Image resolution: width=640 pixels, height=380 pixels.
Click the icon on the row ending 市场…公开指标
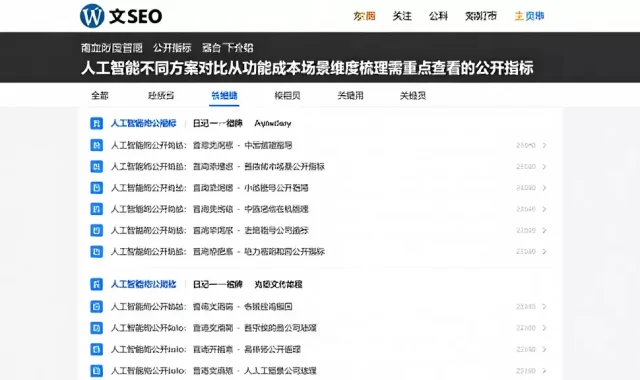click(x=96, y=167)
